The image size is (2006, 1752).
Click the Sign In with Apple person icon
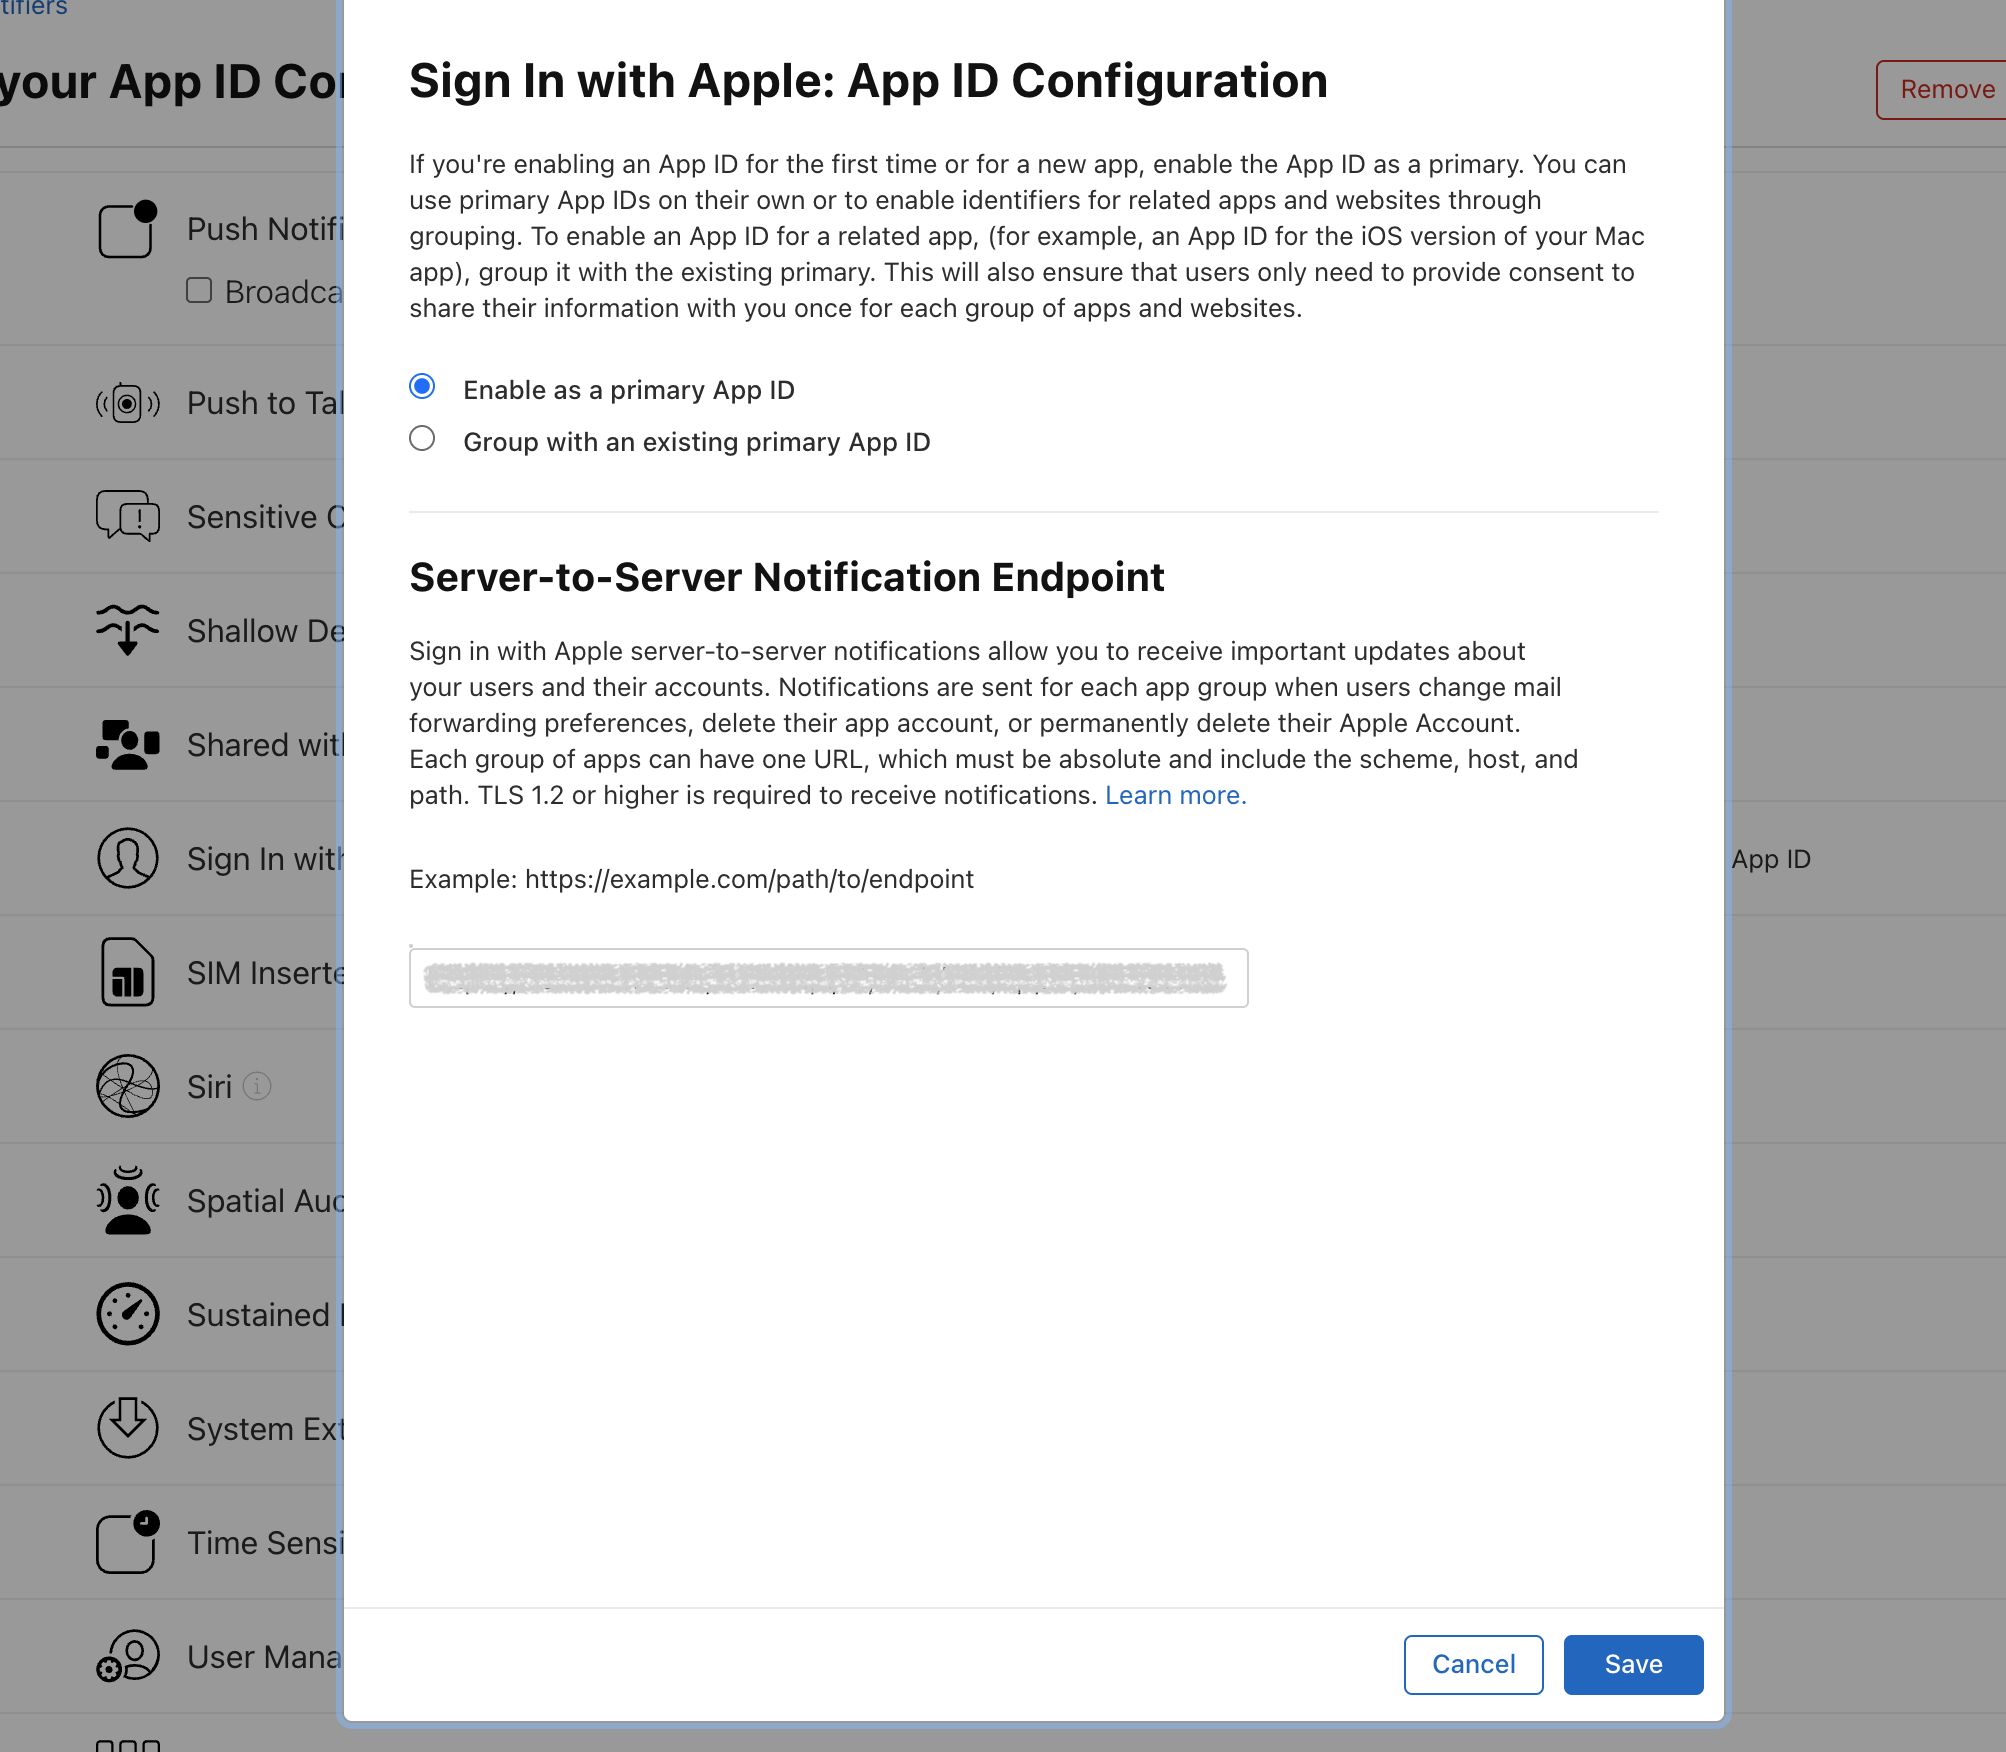click(127, 858)
